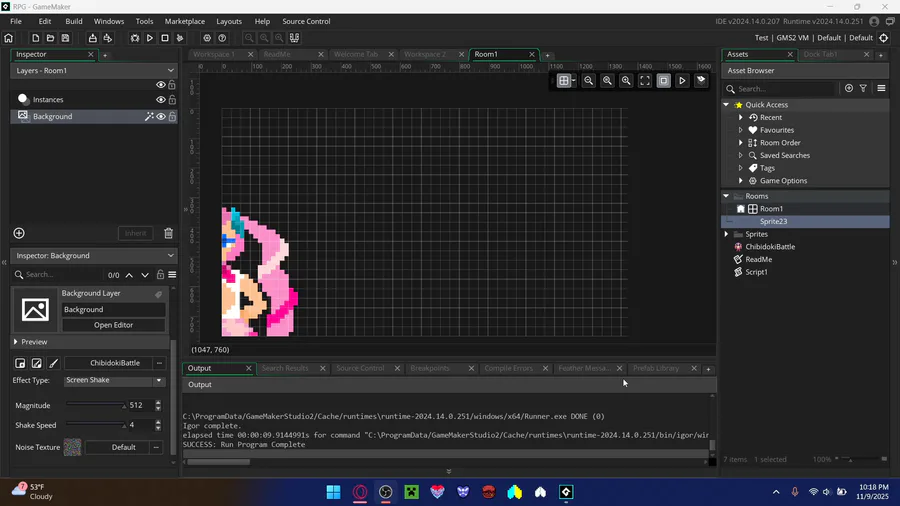This screenshot has width=900, height=506.
Task: Collapse the Quick Access tree
Action: pyautogui.click(x=726, y=105)
